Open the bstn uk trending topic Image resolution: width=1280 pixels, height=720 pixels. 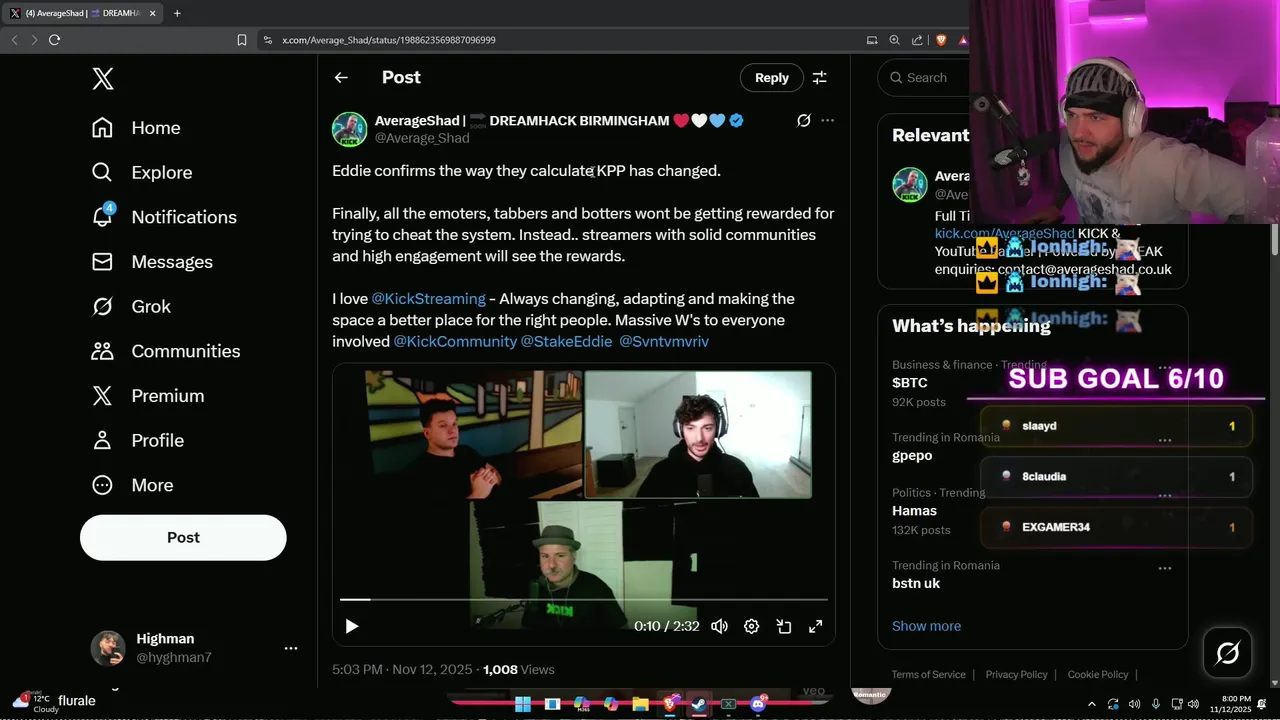point(916,583)
